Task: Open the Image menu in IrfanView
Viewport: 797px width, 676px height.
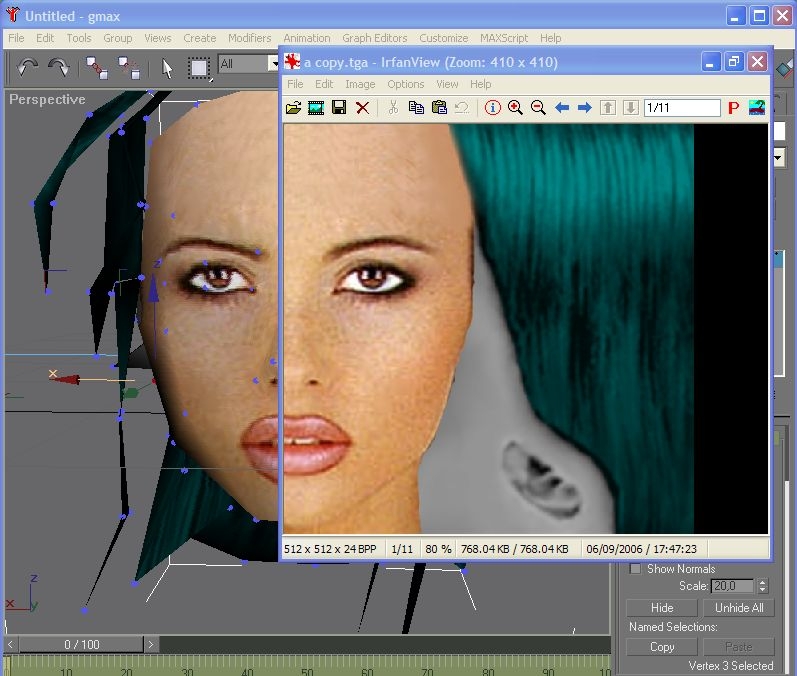Action: (x=360, y=84)
